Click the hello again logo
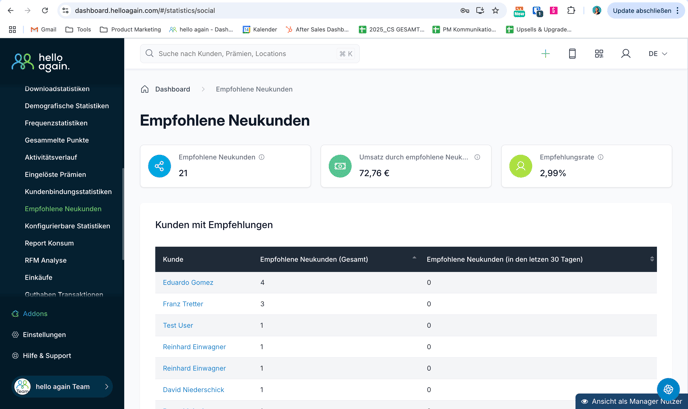 [40, 62]
